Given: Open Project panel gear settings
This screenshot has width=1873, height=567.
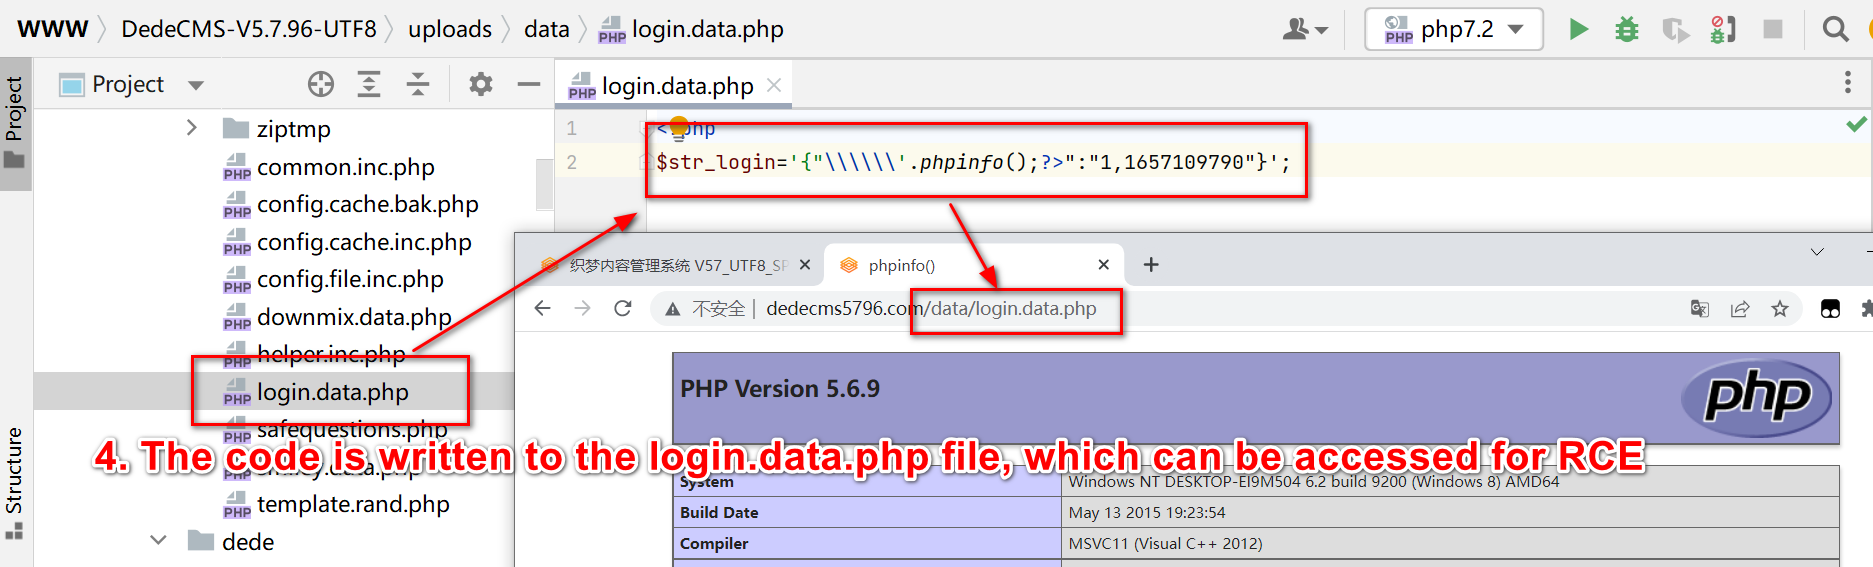Looking at the screenshot, I should pyautogui.click(x=481, y=84).
